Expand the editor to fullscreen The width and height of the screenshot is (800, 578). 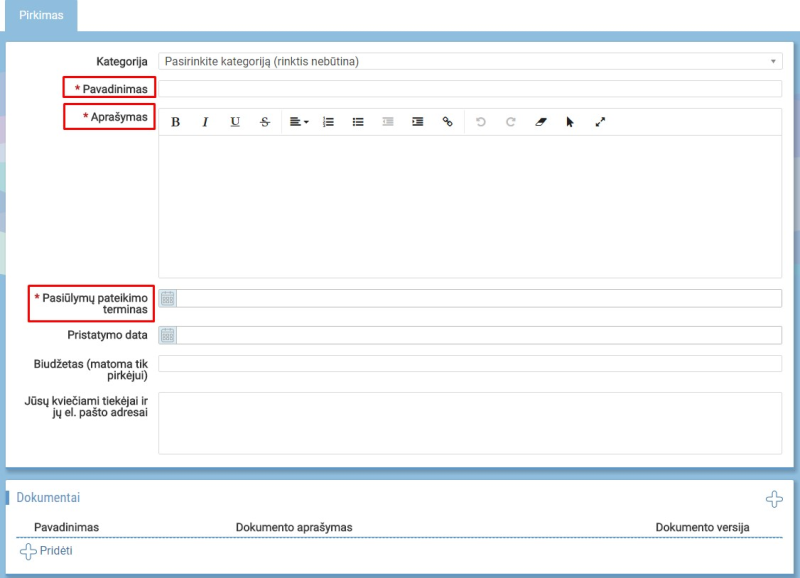(600, 122)
